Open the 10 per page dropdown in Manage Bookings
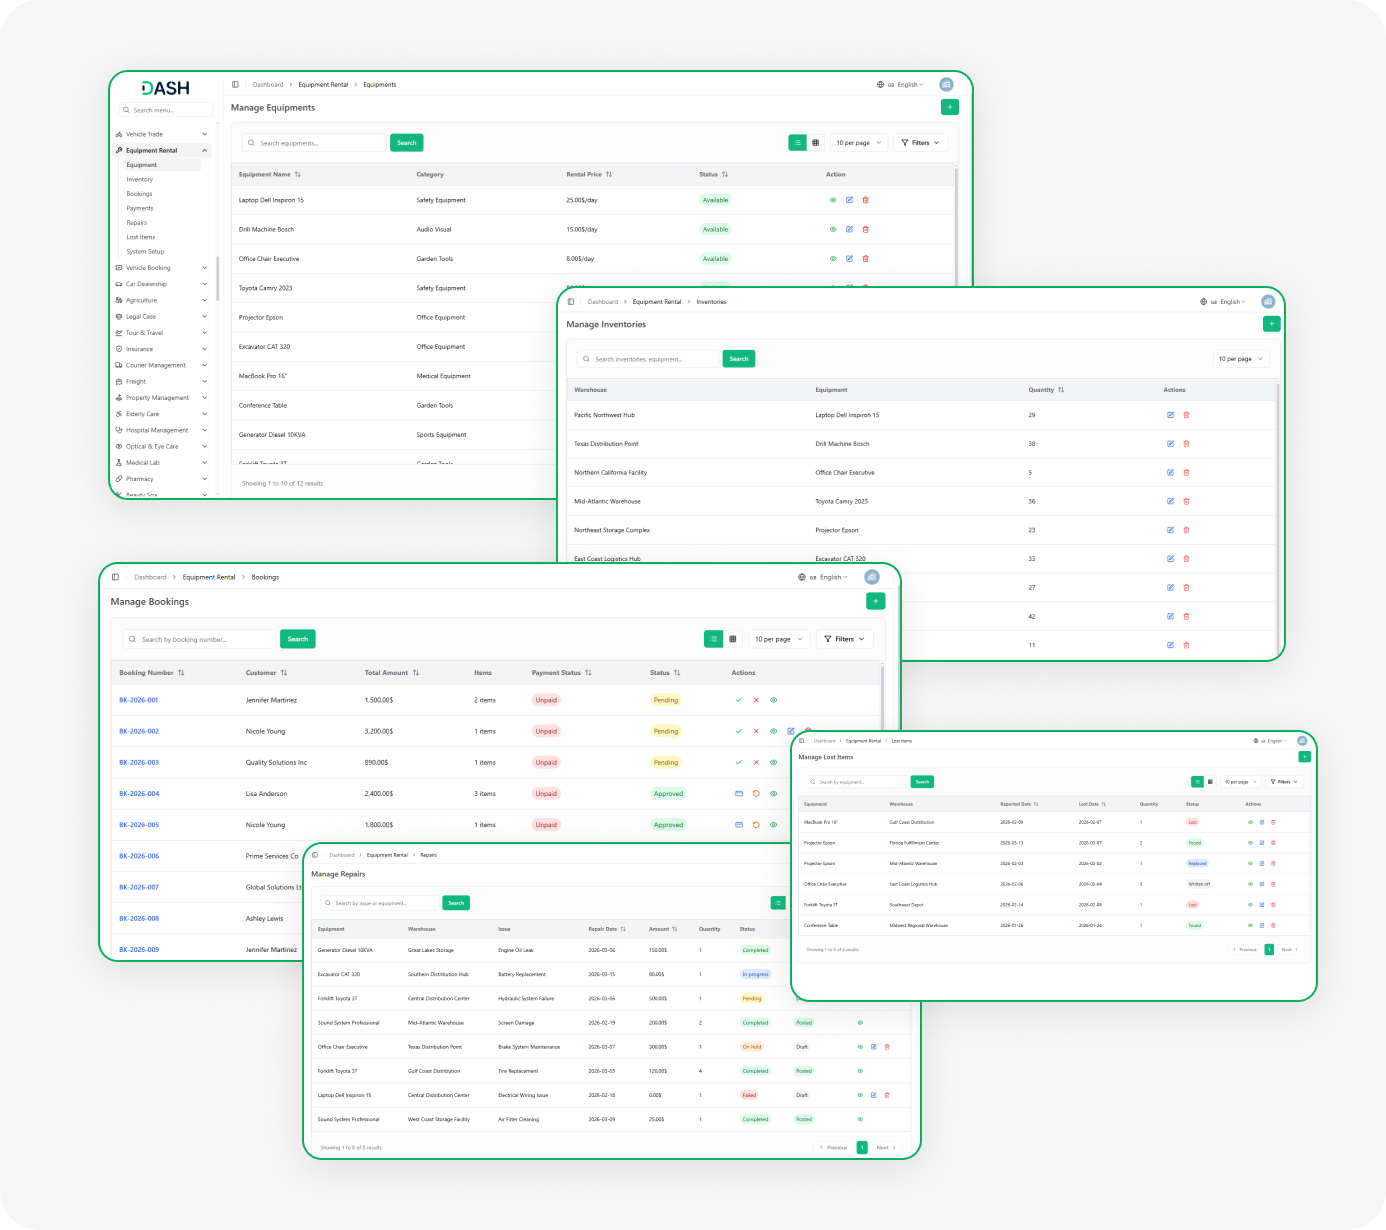This screenshot has height=1230, width=1386. [x=779, y=639]
